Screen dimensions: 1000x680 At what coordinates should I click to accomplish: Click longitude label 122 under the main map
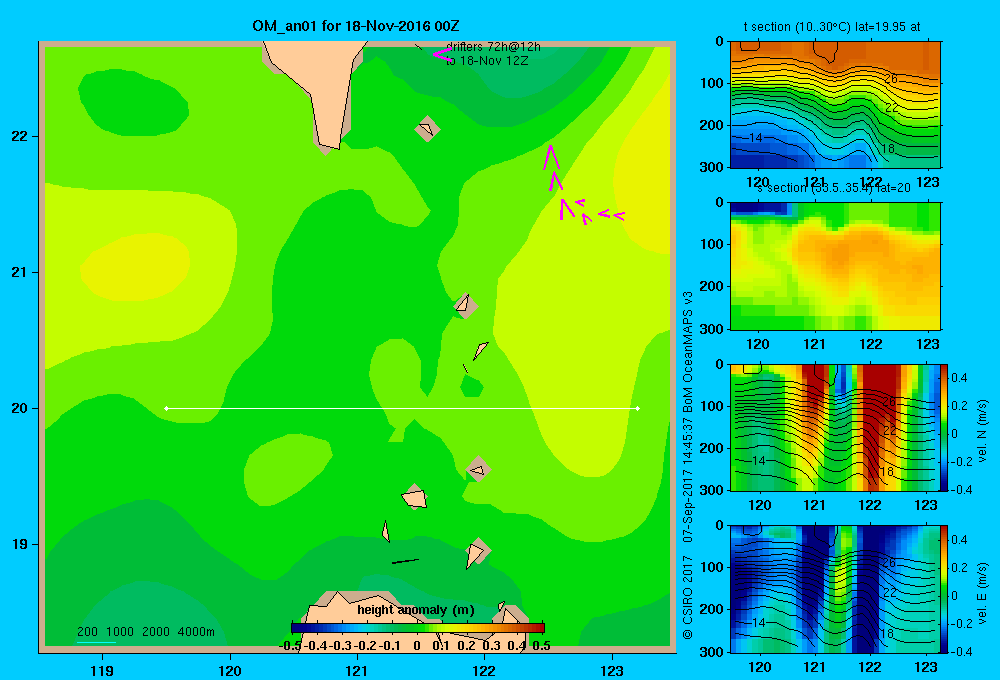click(x=484, y=670)
